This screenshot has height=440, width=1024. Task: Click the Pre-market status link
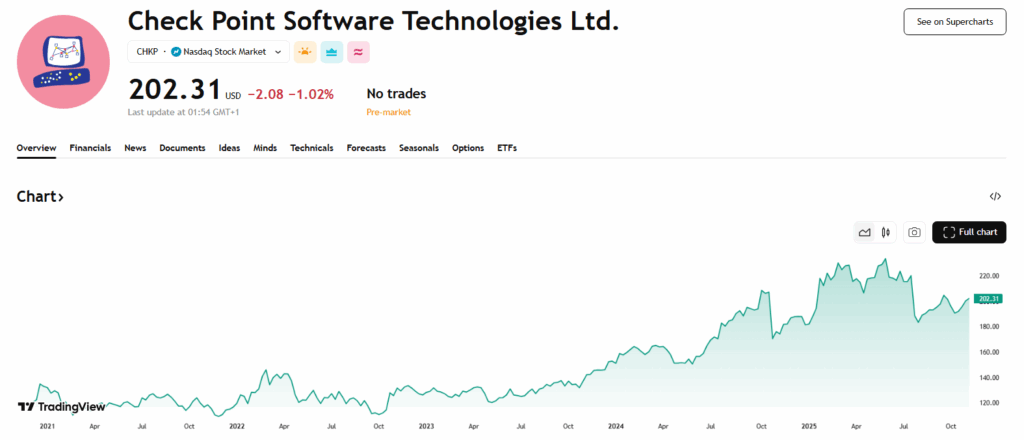(390, 113)
